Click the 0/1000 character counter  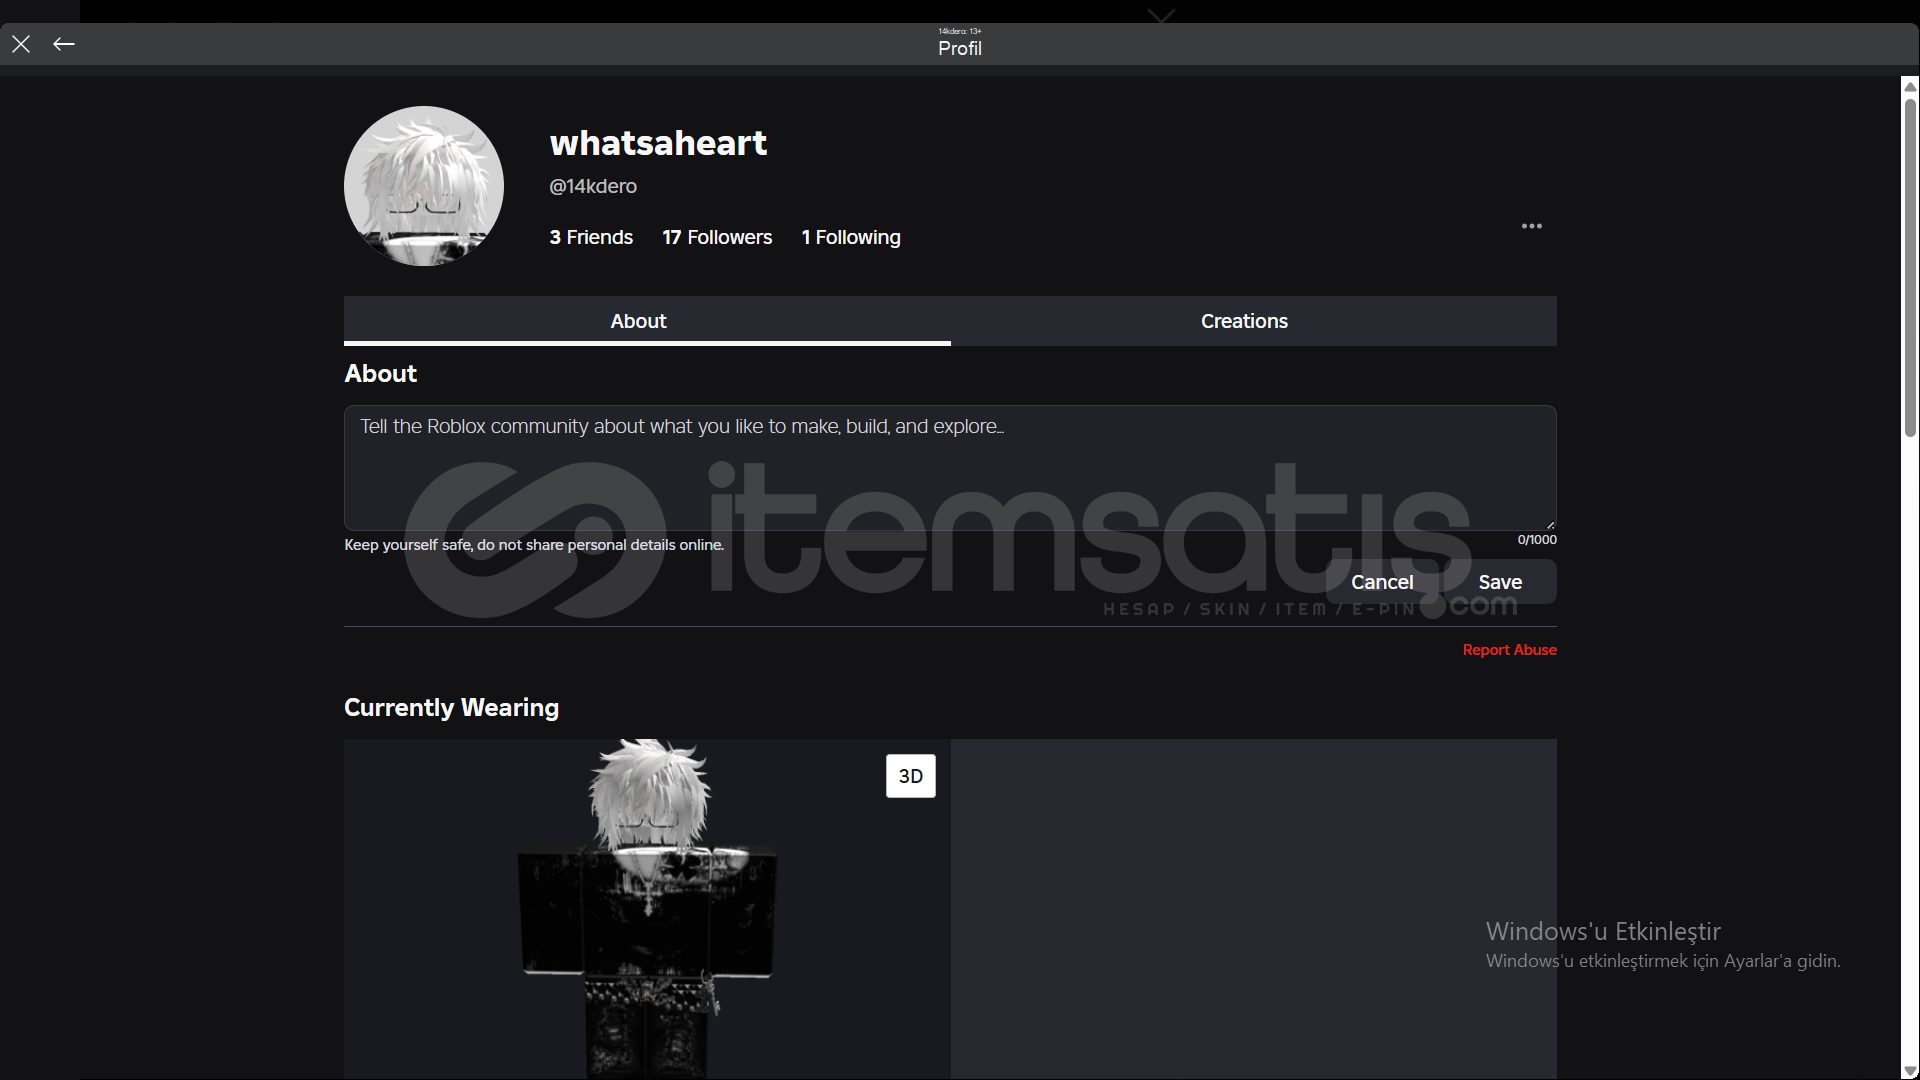click(1537, 540)
